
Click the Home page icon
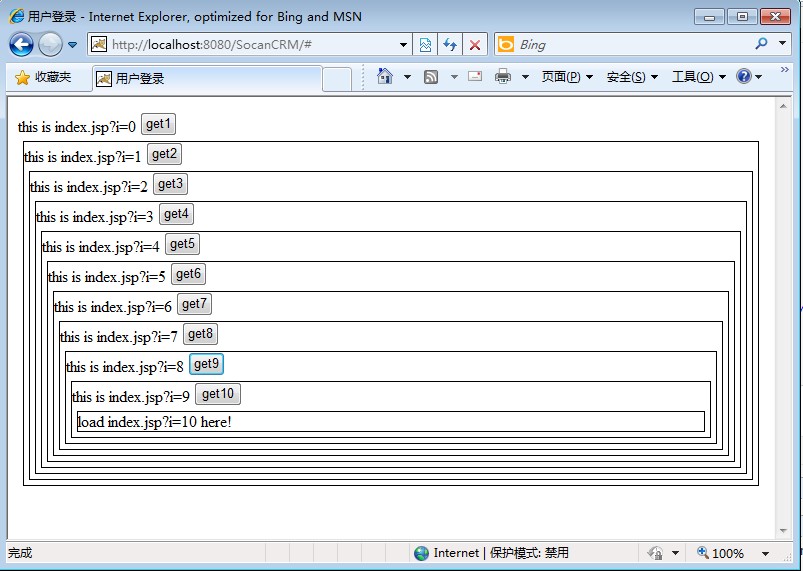pos(385,77)
